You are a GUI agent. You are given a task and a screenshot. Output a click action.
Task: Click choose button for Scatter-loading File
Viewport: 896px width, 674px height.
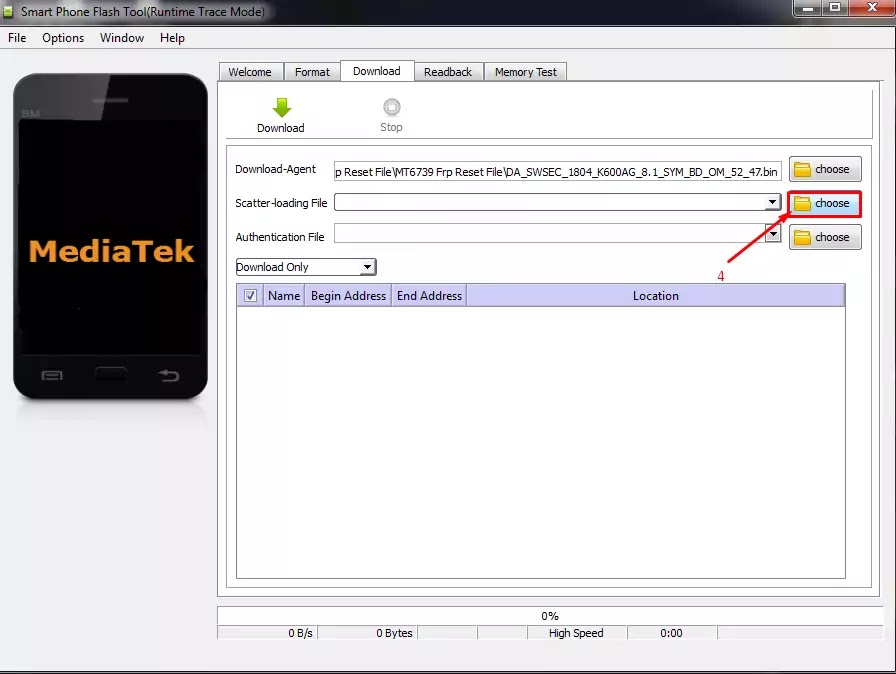point(825,203)
